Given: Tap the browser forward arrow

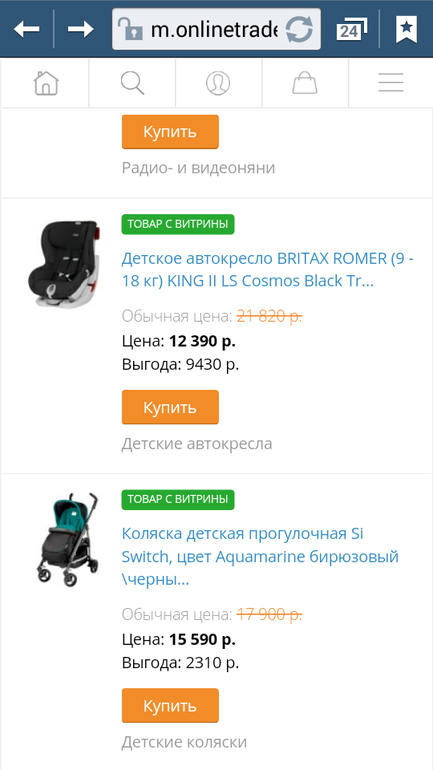Looking at the screenshot, I should tap(81, 29).
